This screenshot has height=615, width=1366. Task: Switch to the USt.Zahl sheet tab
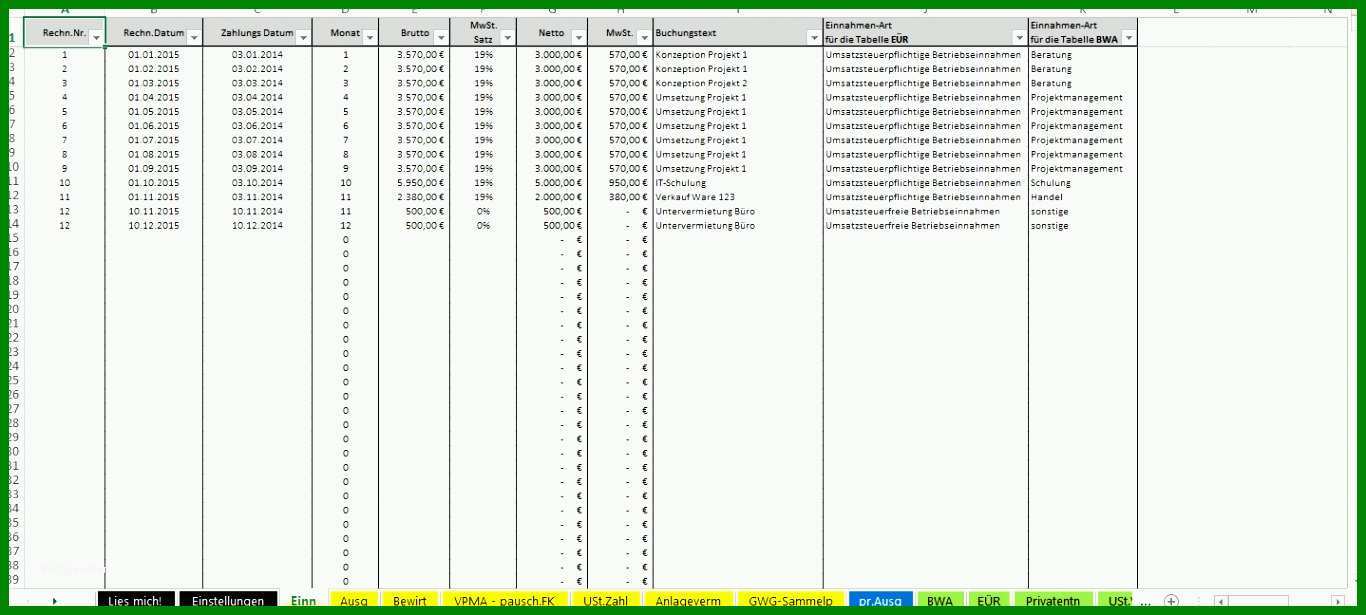606,601
